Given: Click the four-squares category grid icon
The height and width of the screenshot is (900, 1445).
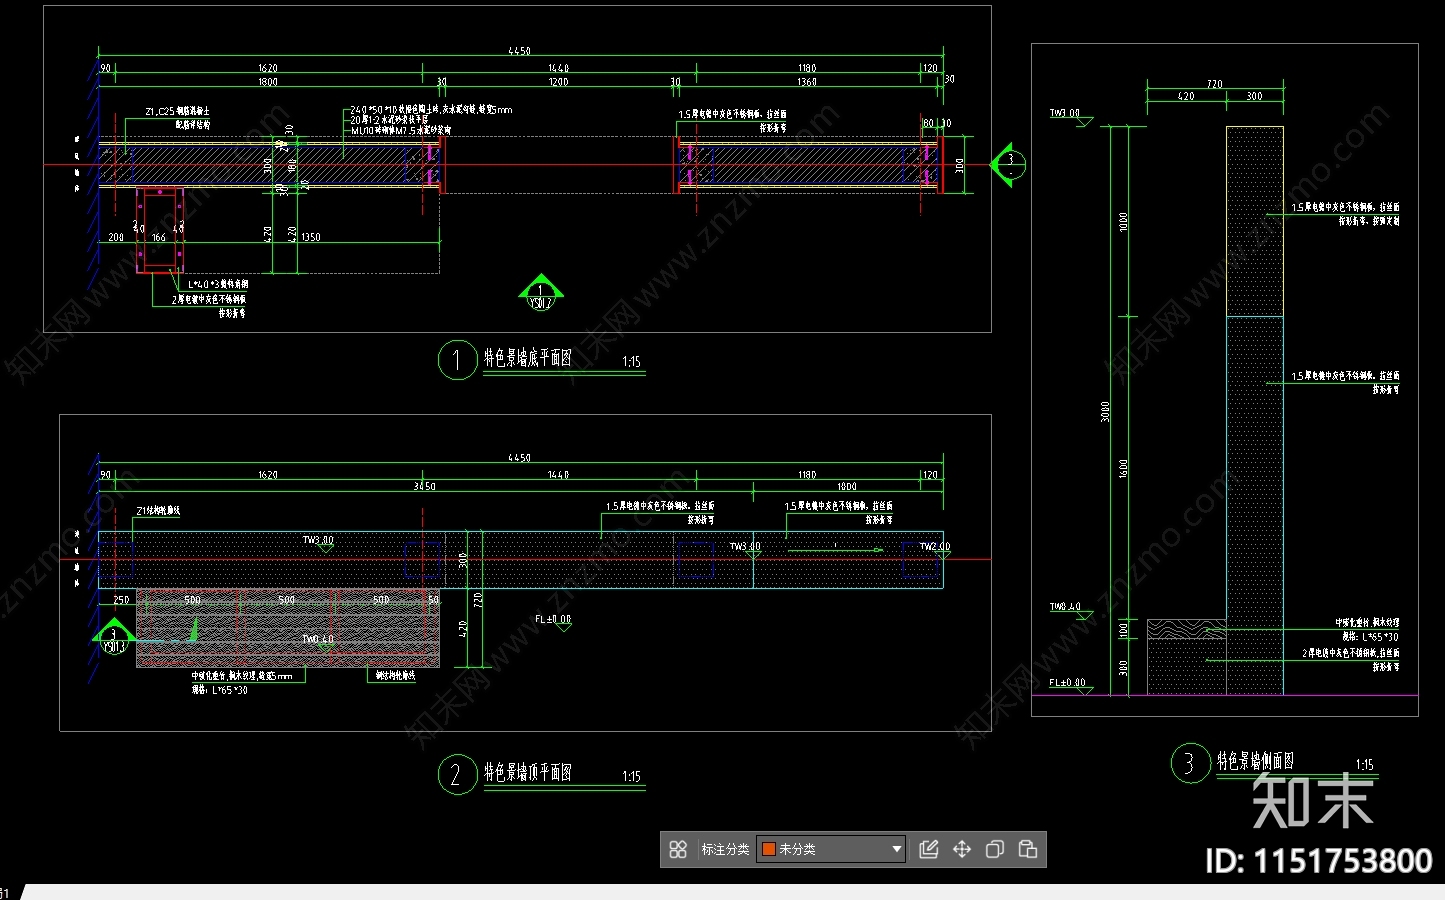Looking at the screenshot, I should click(678, 849).
